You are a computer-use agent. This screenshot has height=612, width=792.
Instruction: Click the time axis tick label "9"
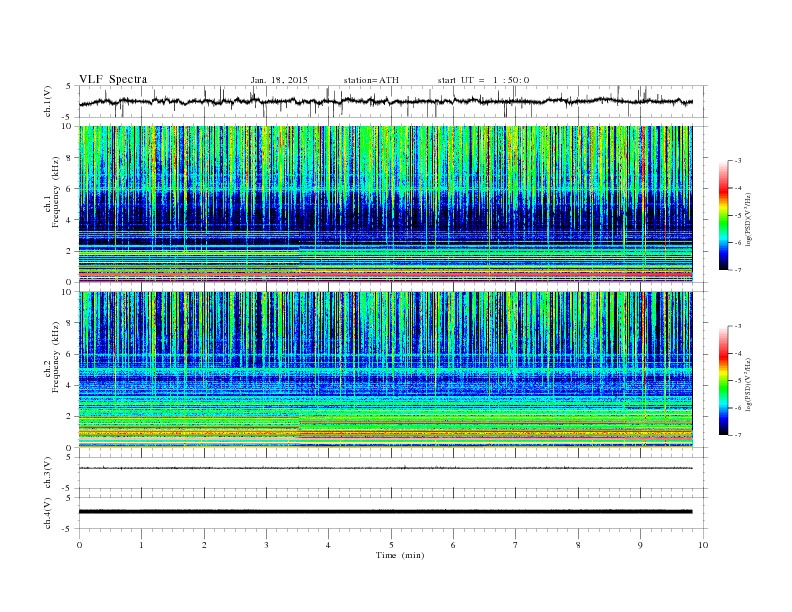coord(640,545)
